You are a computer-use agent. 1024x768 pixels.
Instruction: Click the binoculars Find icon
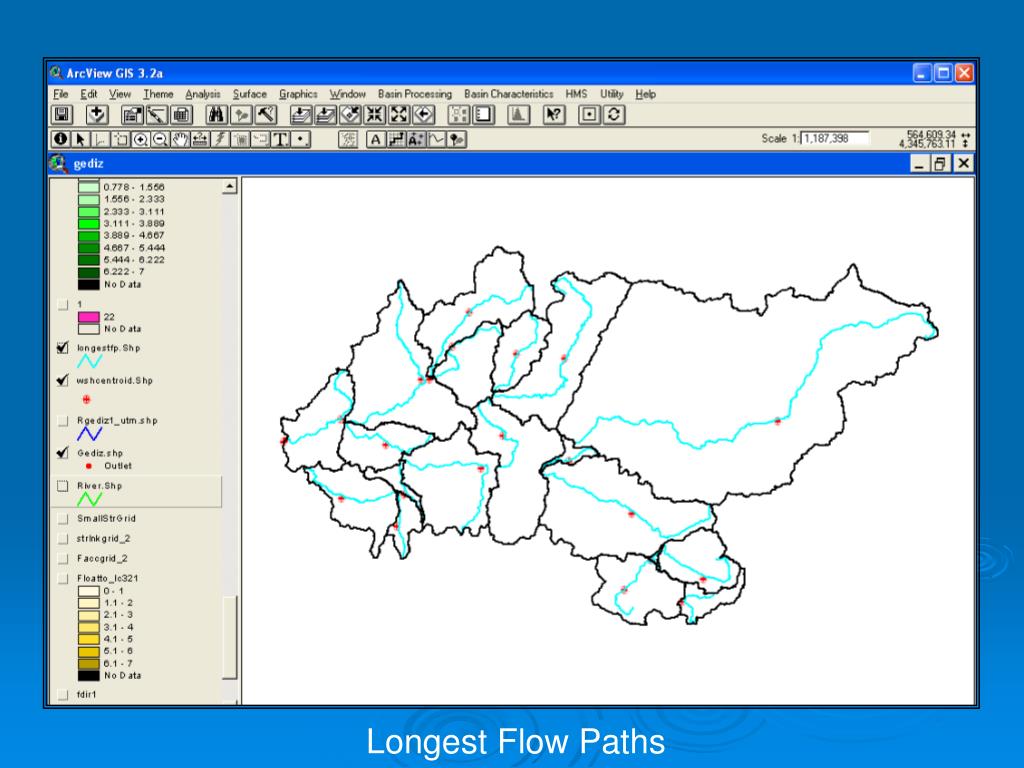(x=216, y=115)
